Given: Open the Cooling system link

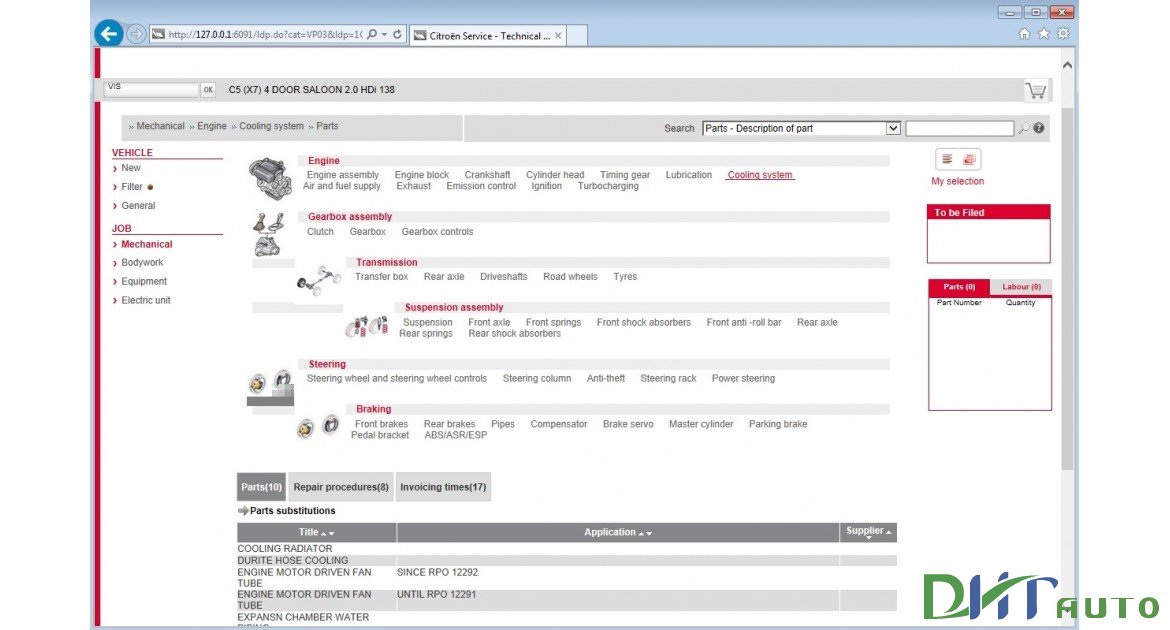Looking at the screenshot, I should tap(760, 175).
